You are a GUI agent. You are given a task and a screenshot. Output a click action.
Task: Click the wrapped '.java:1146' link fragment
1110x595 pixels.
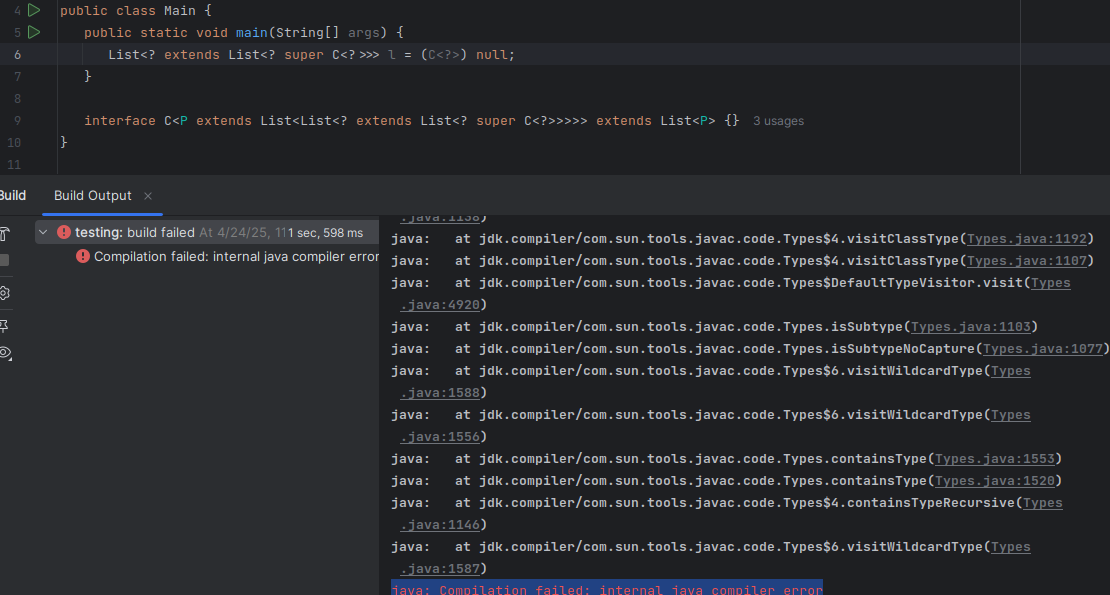[x=440, y=525]
